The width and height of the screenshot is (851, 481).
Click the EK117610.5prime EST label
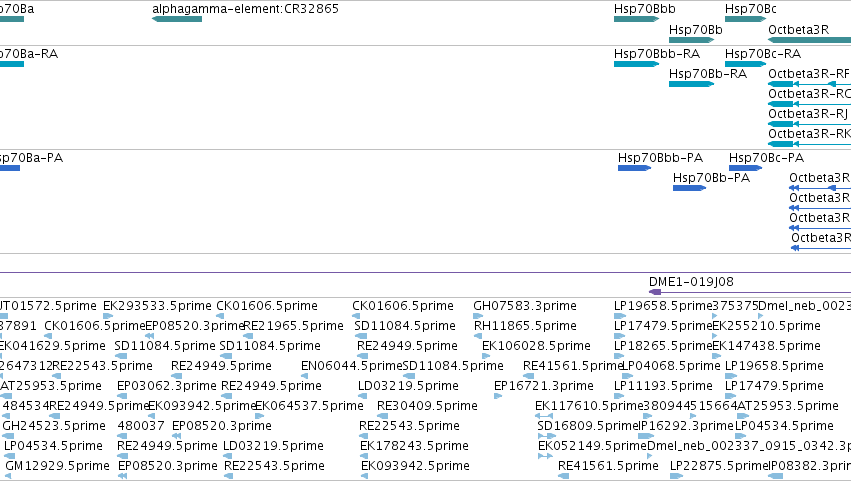coord(589,406)
